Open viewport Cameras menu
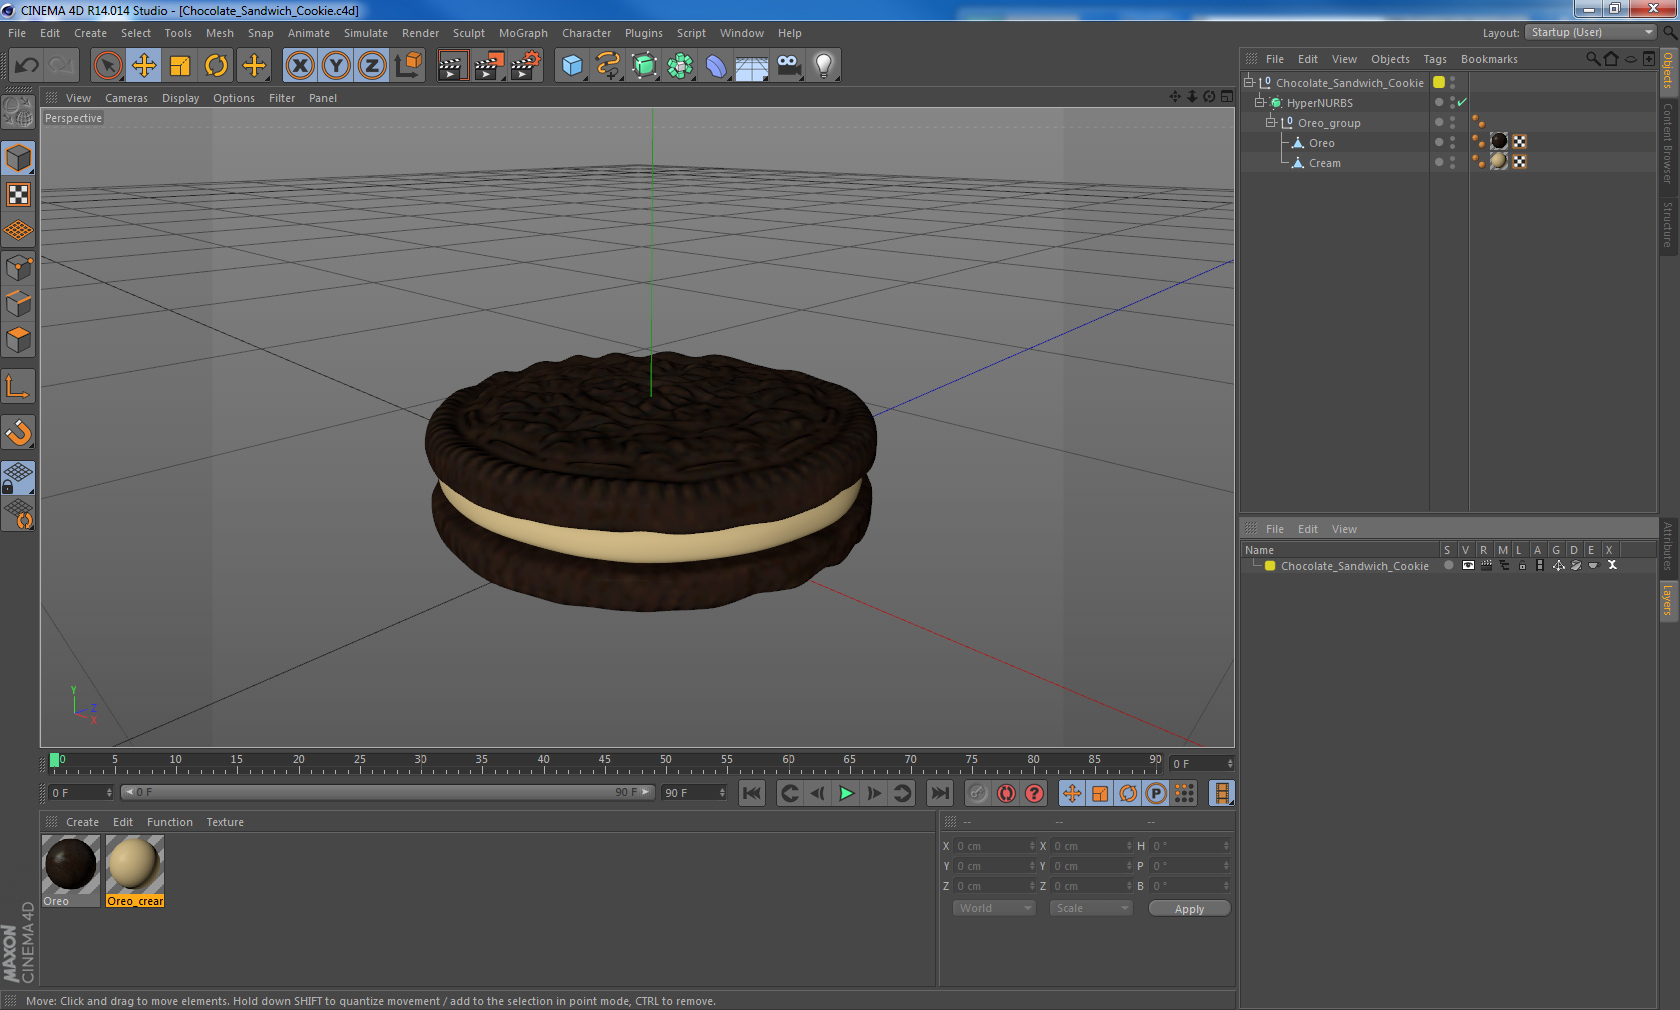1680x1010 pixels. 126,98
